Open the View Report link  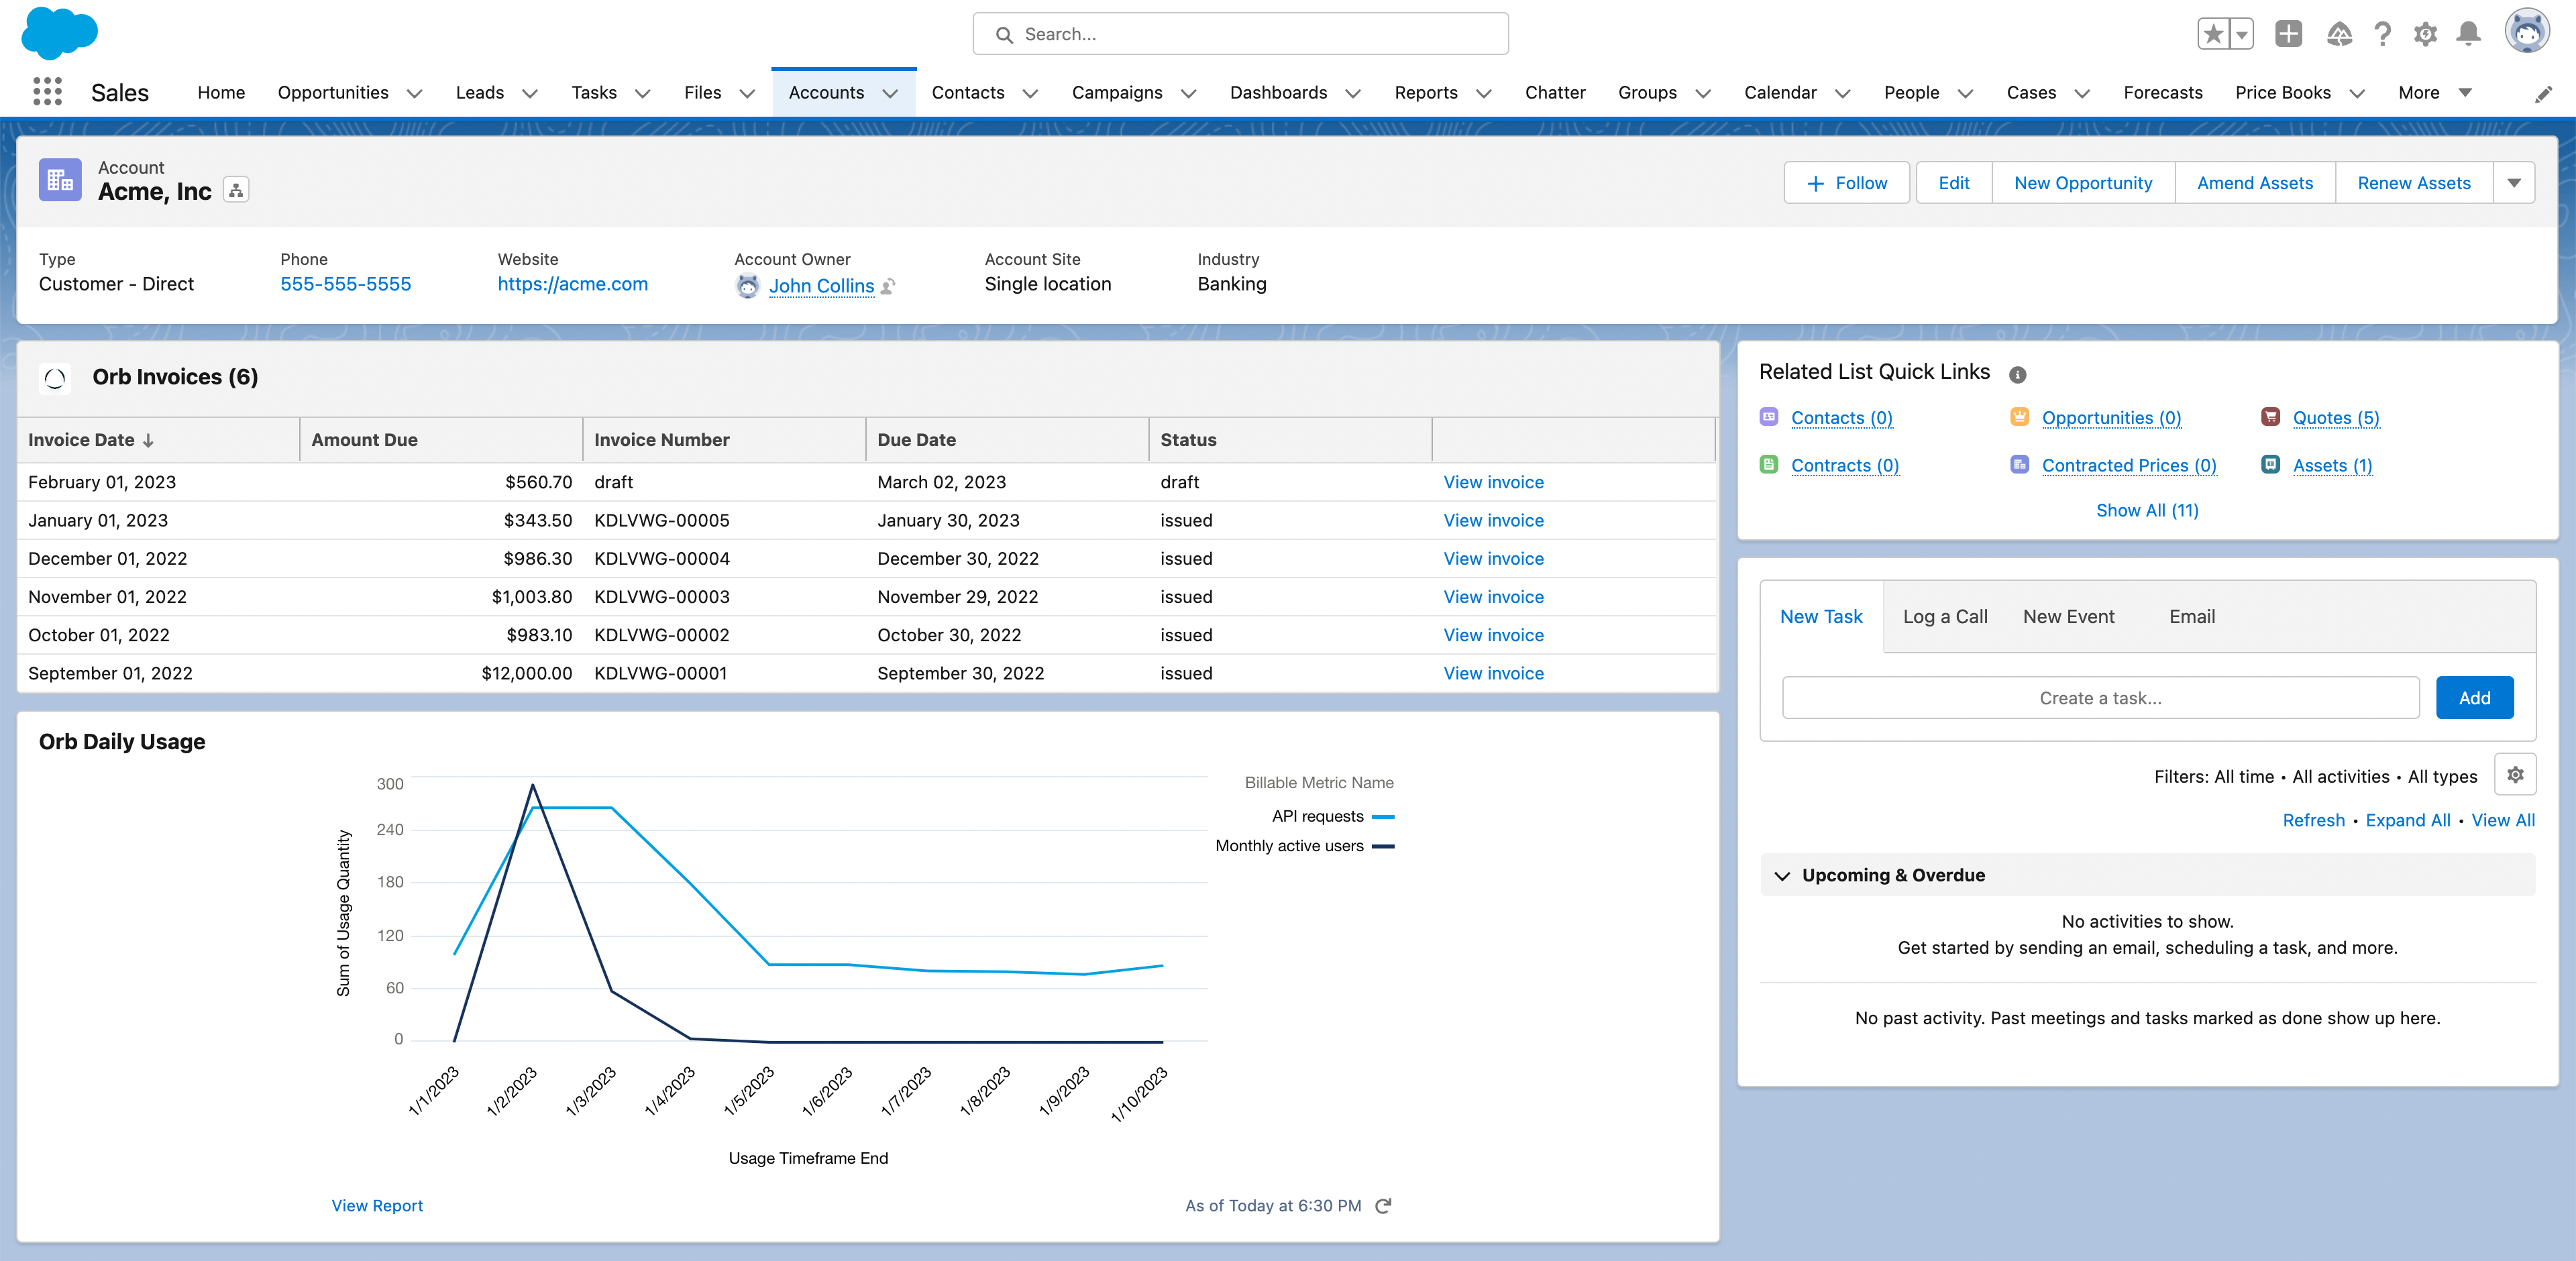click(377, 1206)
